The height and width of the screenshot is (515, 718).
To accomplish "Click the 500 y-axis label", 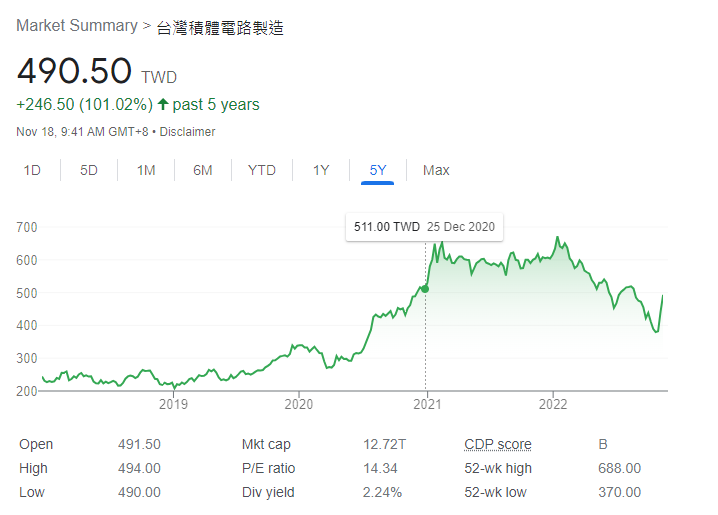I will click(27, 293).
